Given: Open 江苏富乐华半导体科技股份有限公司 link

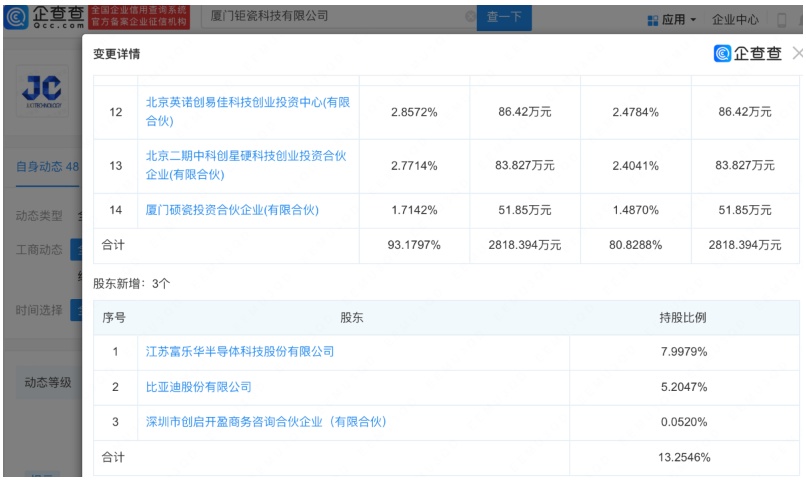Looking at the screenshot, I should click(x=240, y=352).
